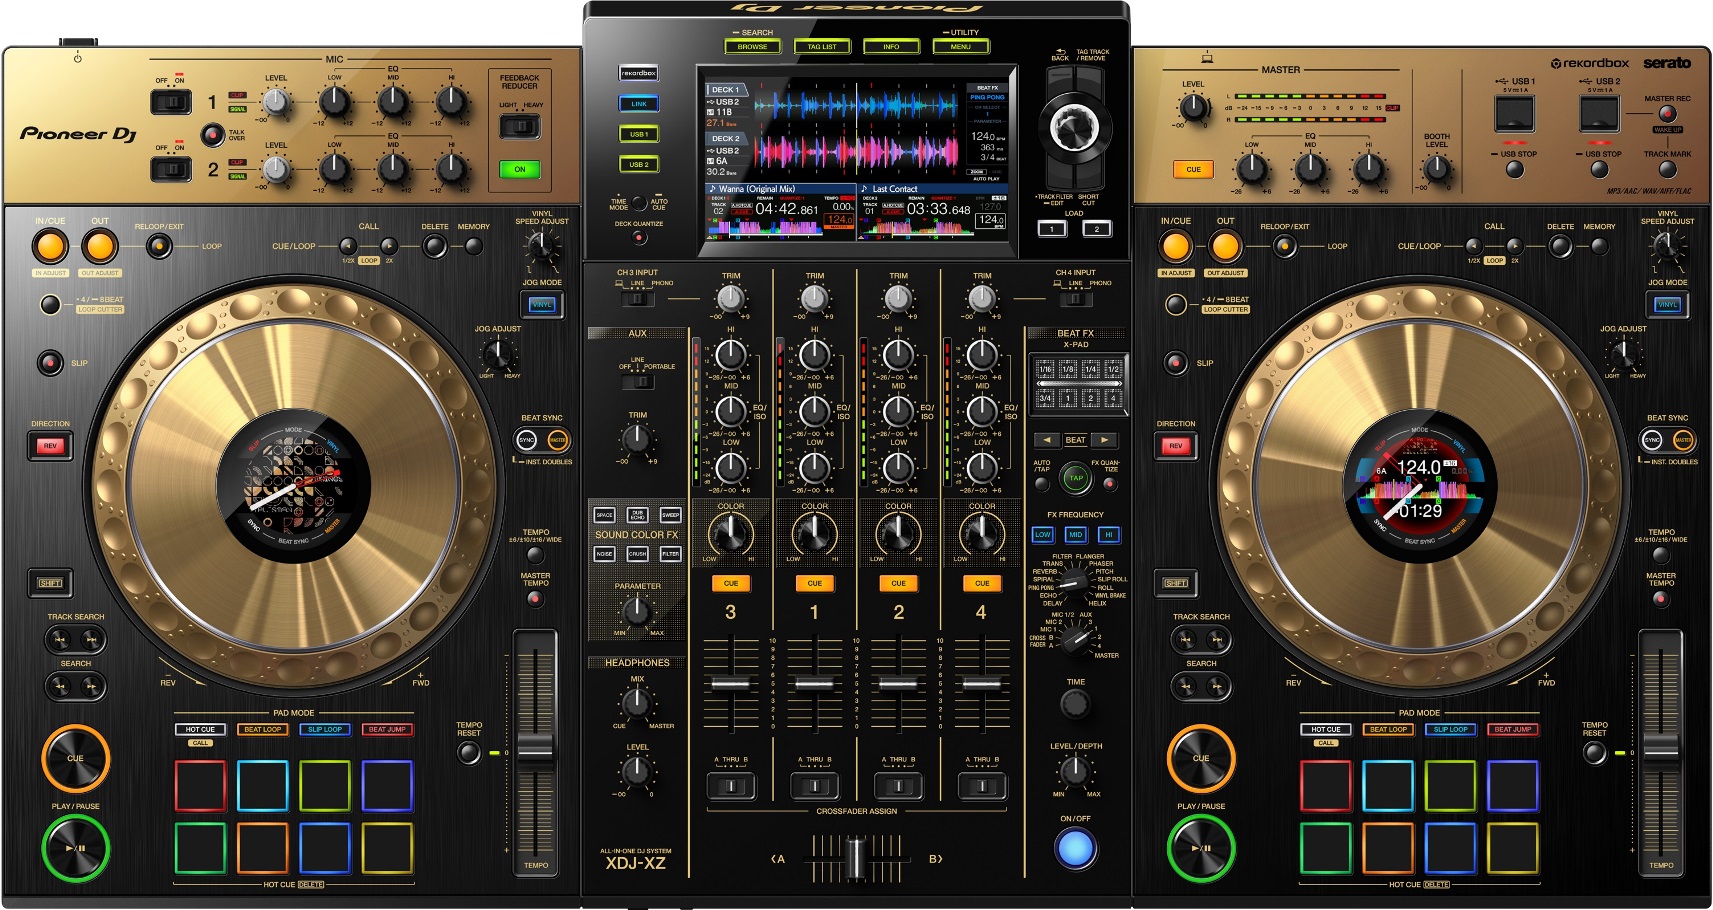The width and height of the screenshot is (1713, 910).
Task: Tap the green TAP button in Beat FX
Action: click(x=1076, y=478)
